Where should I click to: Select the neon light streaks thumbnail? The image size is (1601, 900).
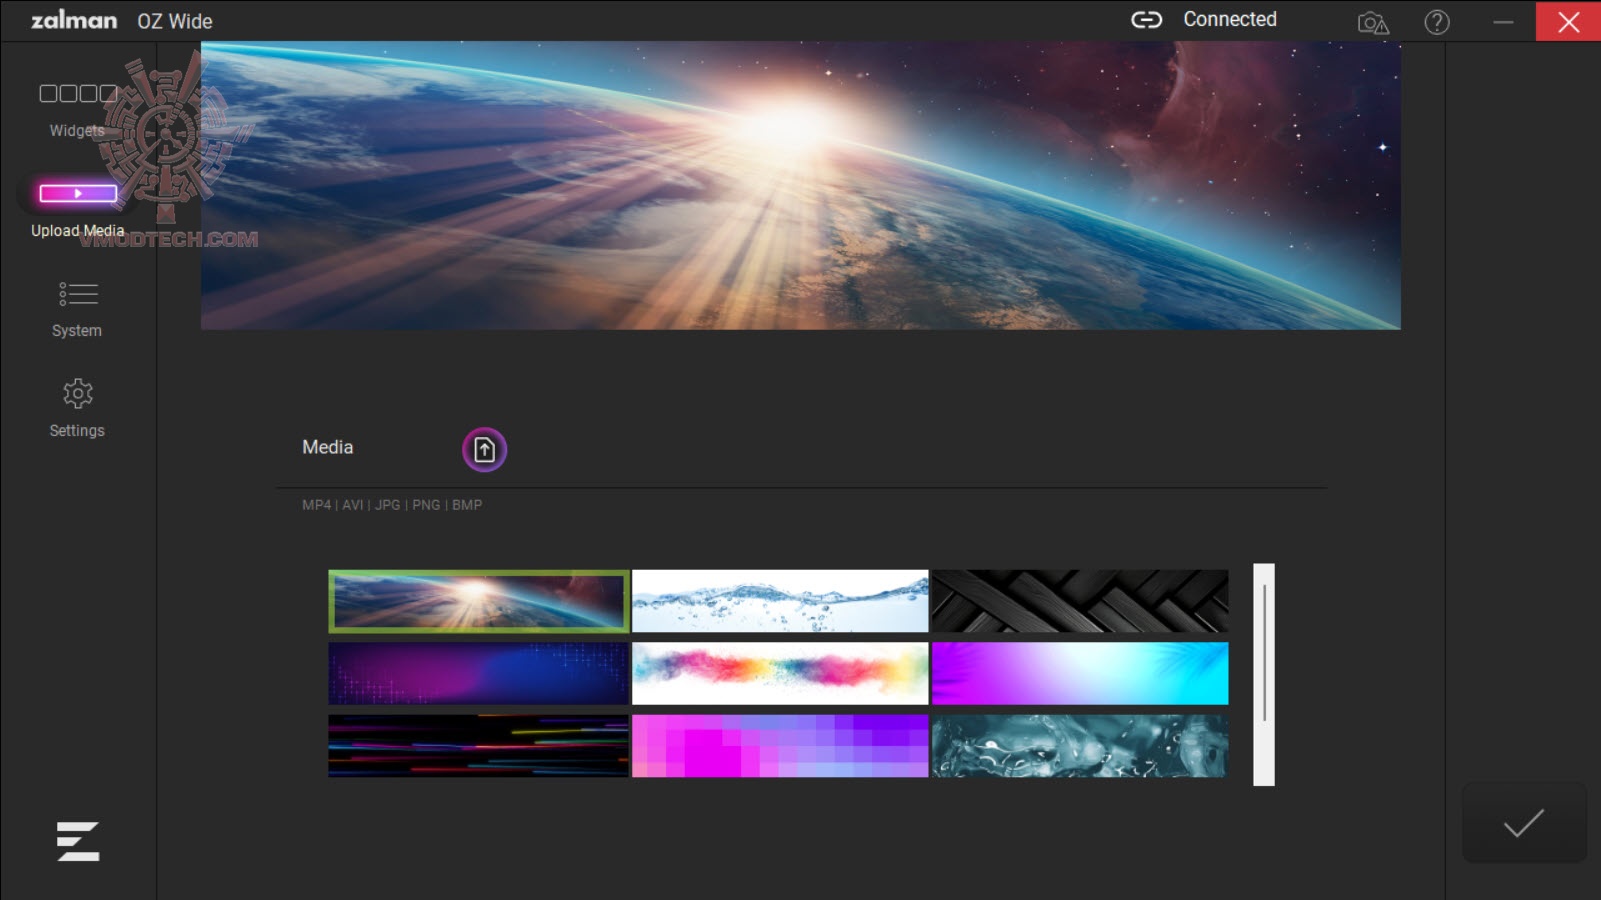click(x=479, y=746)
